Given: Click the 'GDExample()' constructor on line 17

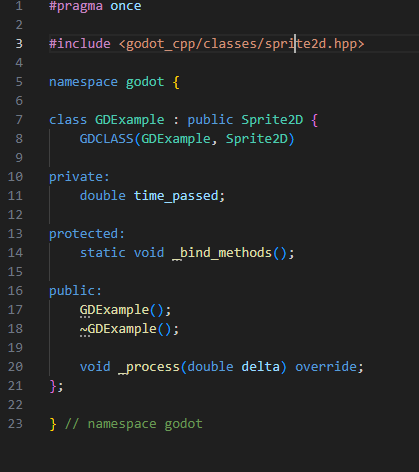Looking at the screenshot, I should [x=122, y=310].
